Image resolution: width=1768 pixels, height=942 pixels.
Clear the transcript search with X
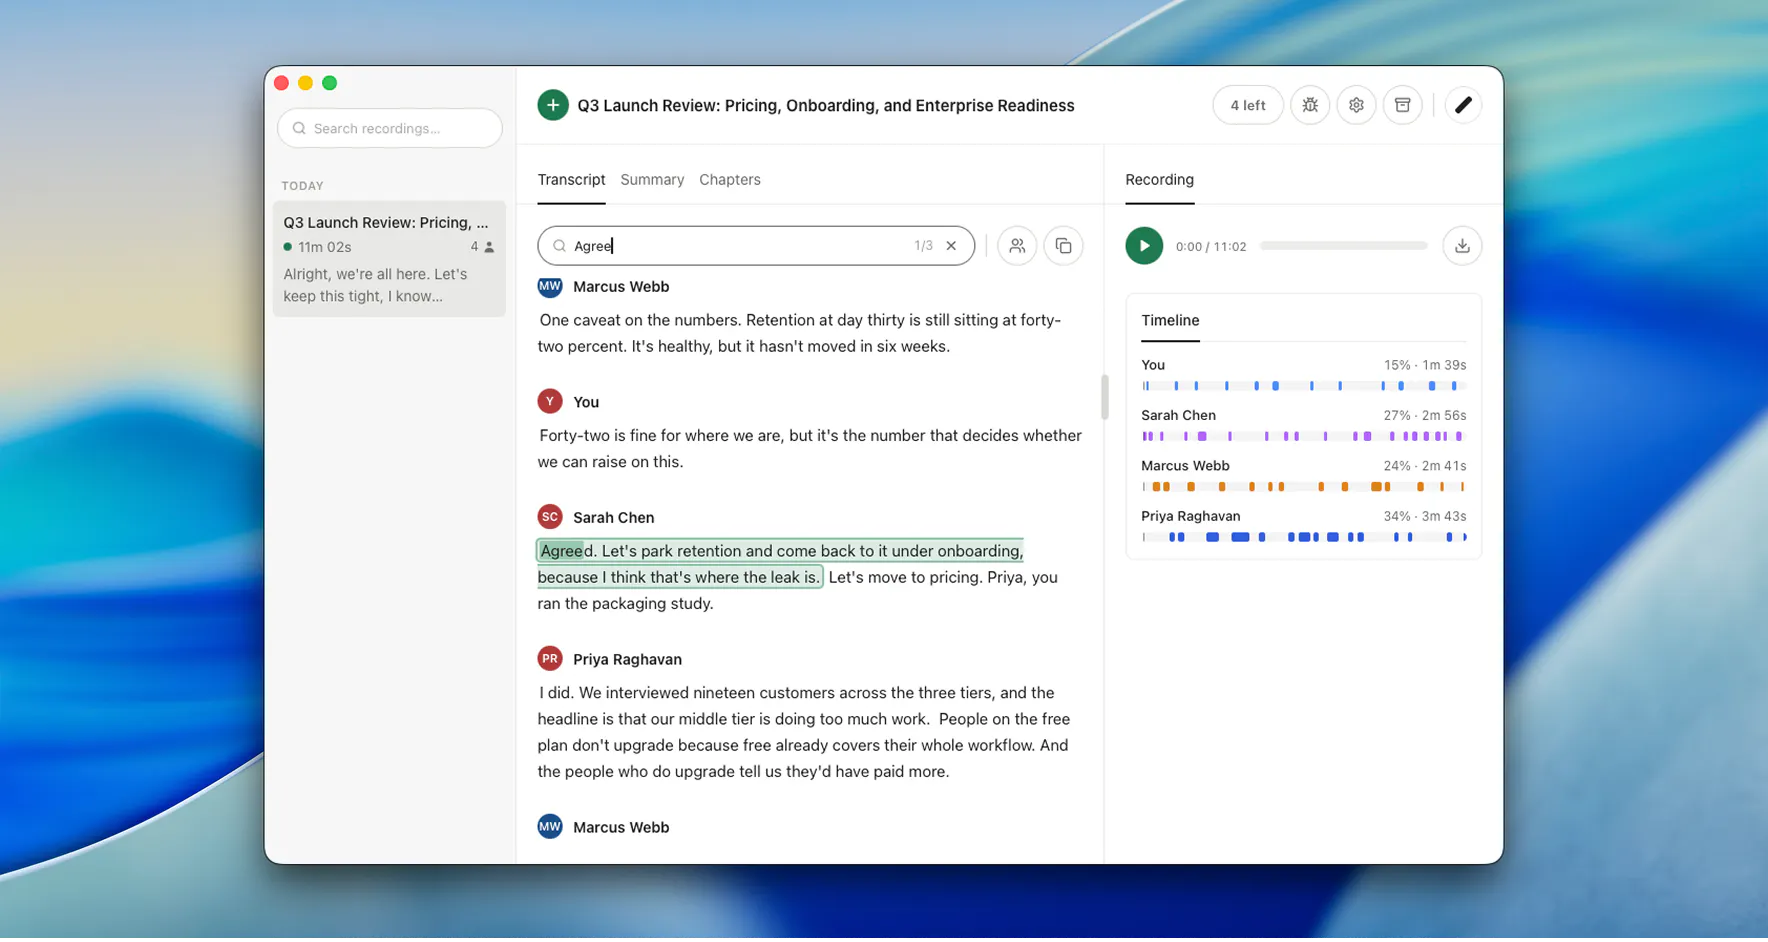(x=951, y=246)
